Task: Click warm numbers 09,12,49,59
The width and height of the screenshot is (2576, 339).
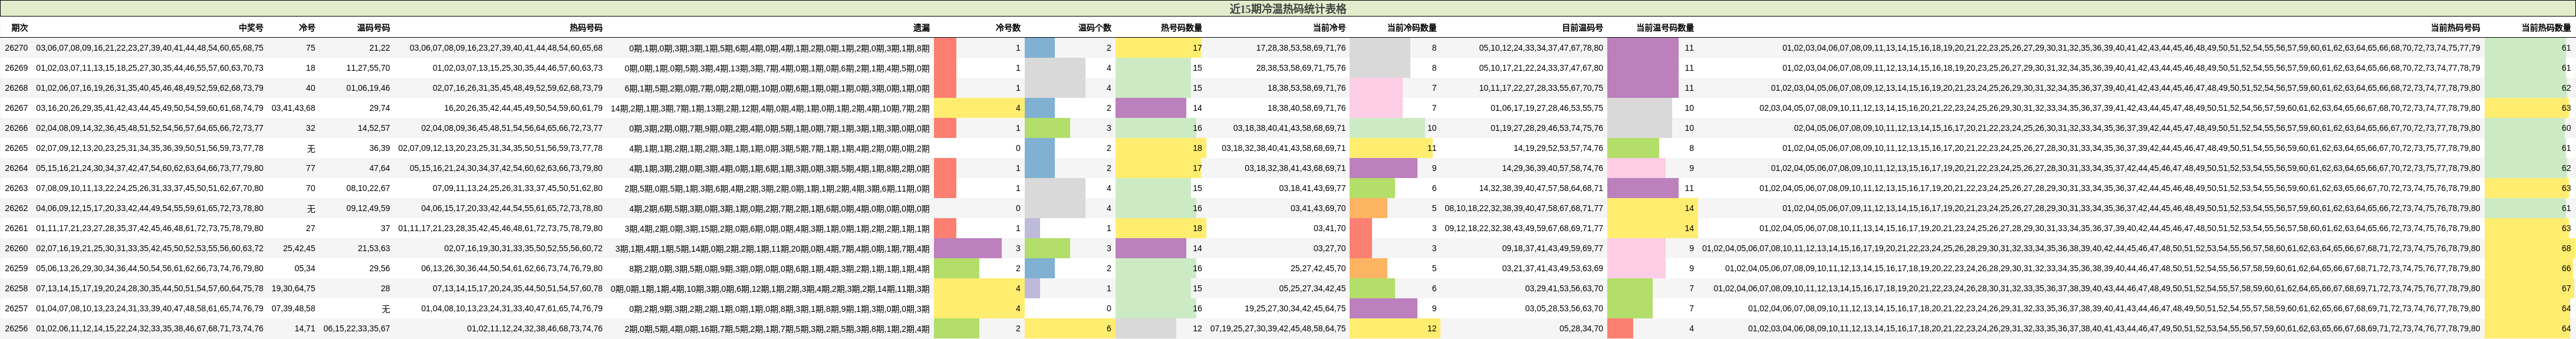Action: click(369, 208)
